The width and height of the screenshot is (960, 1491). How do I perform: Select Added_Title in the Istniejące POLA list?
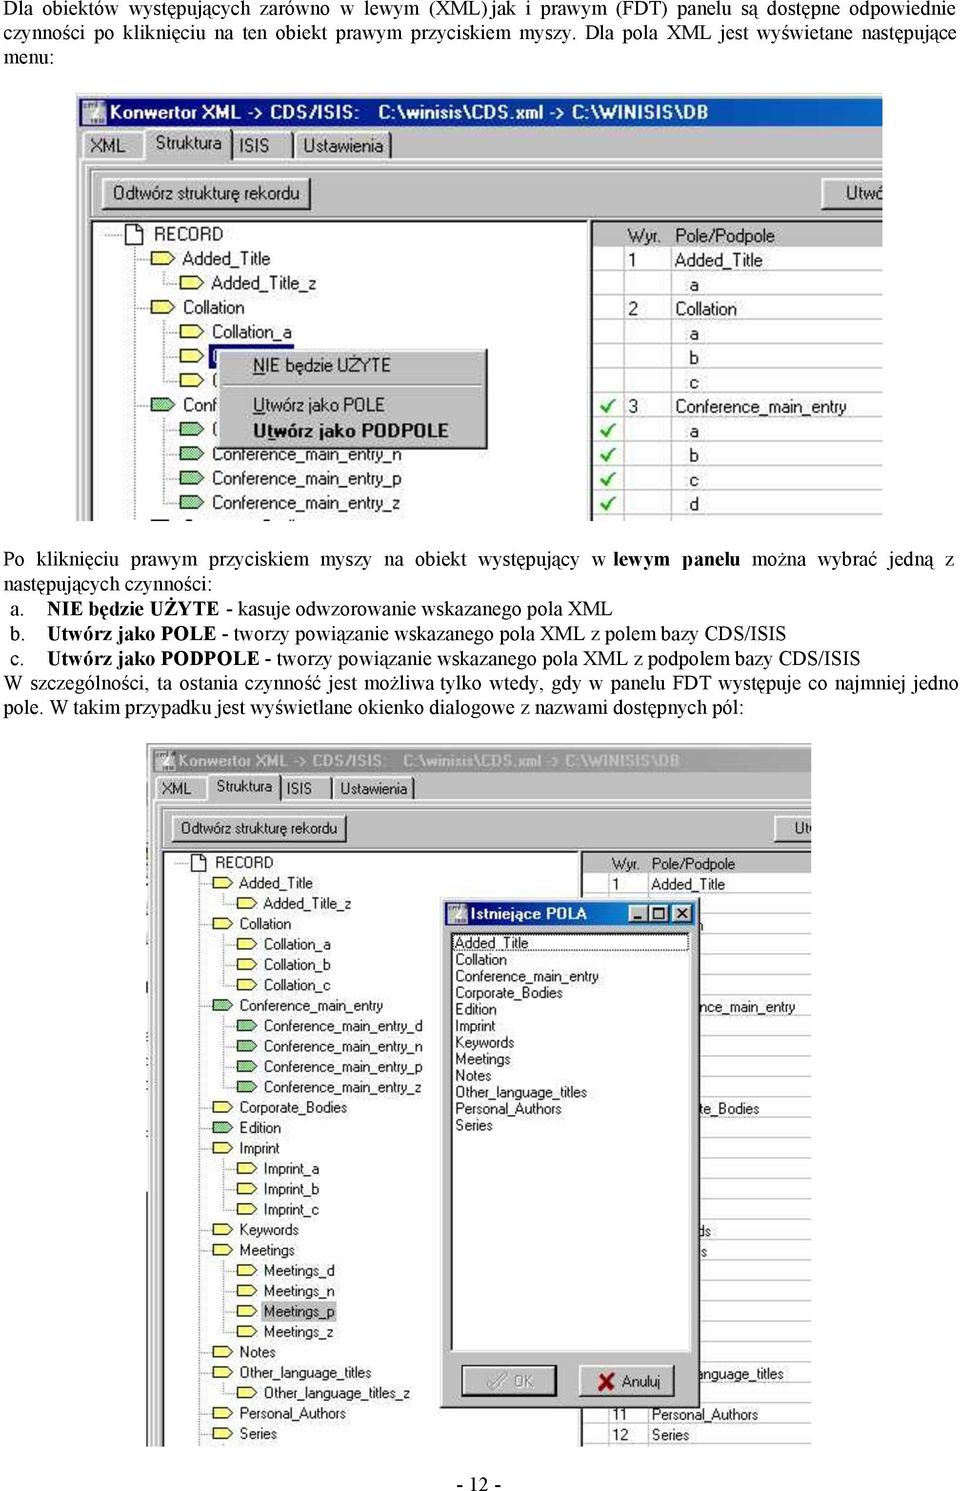[491, 943]
